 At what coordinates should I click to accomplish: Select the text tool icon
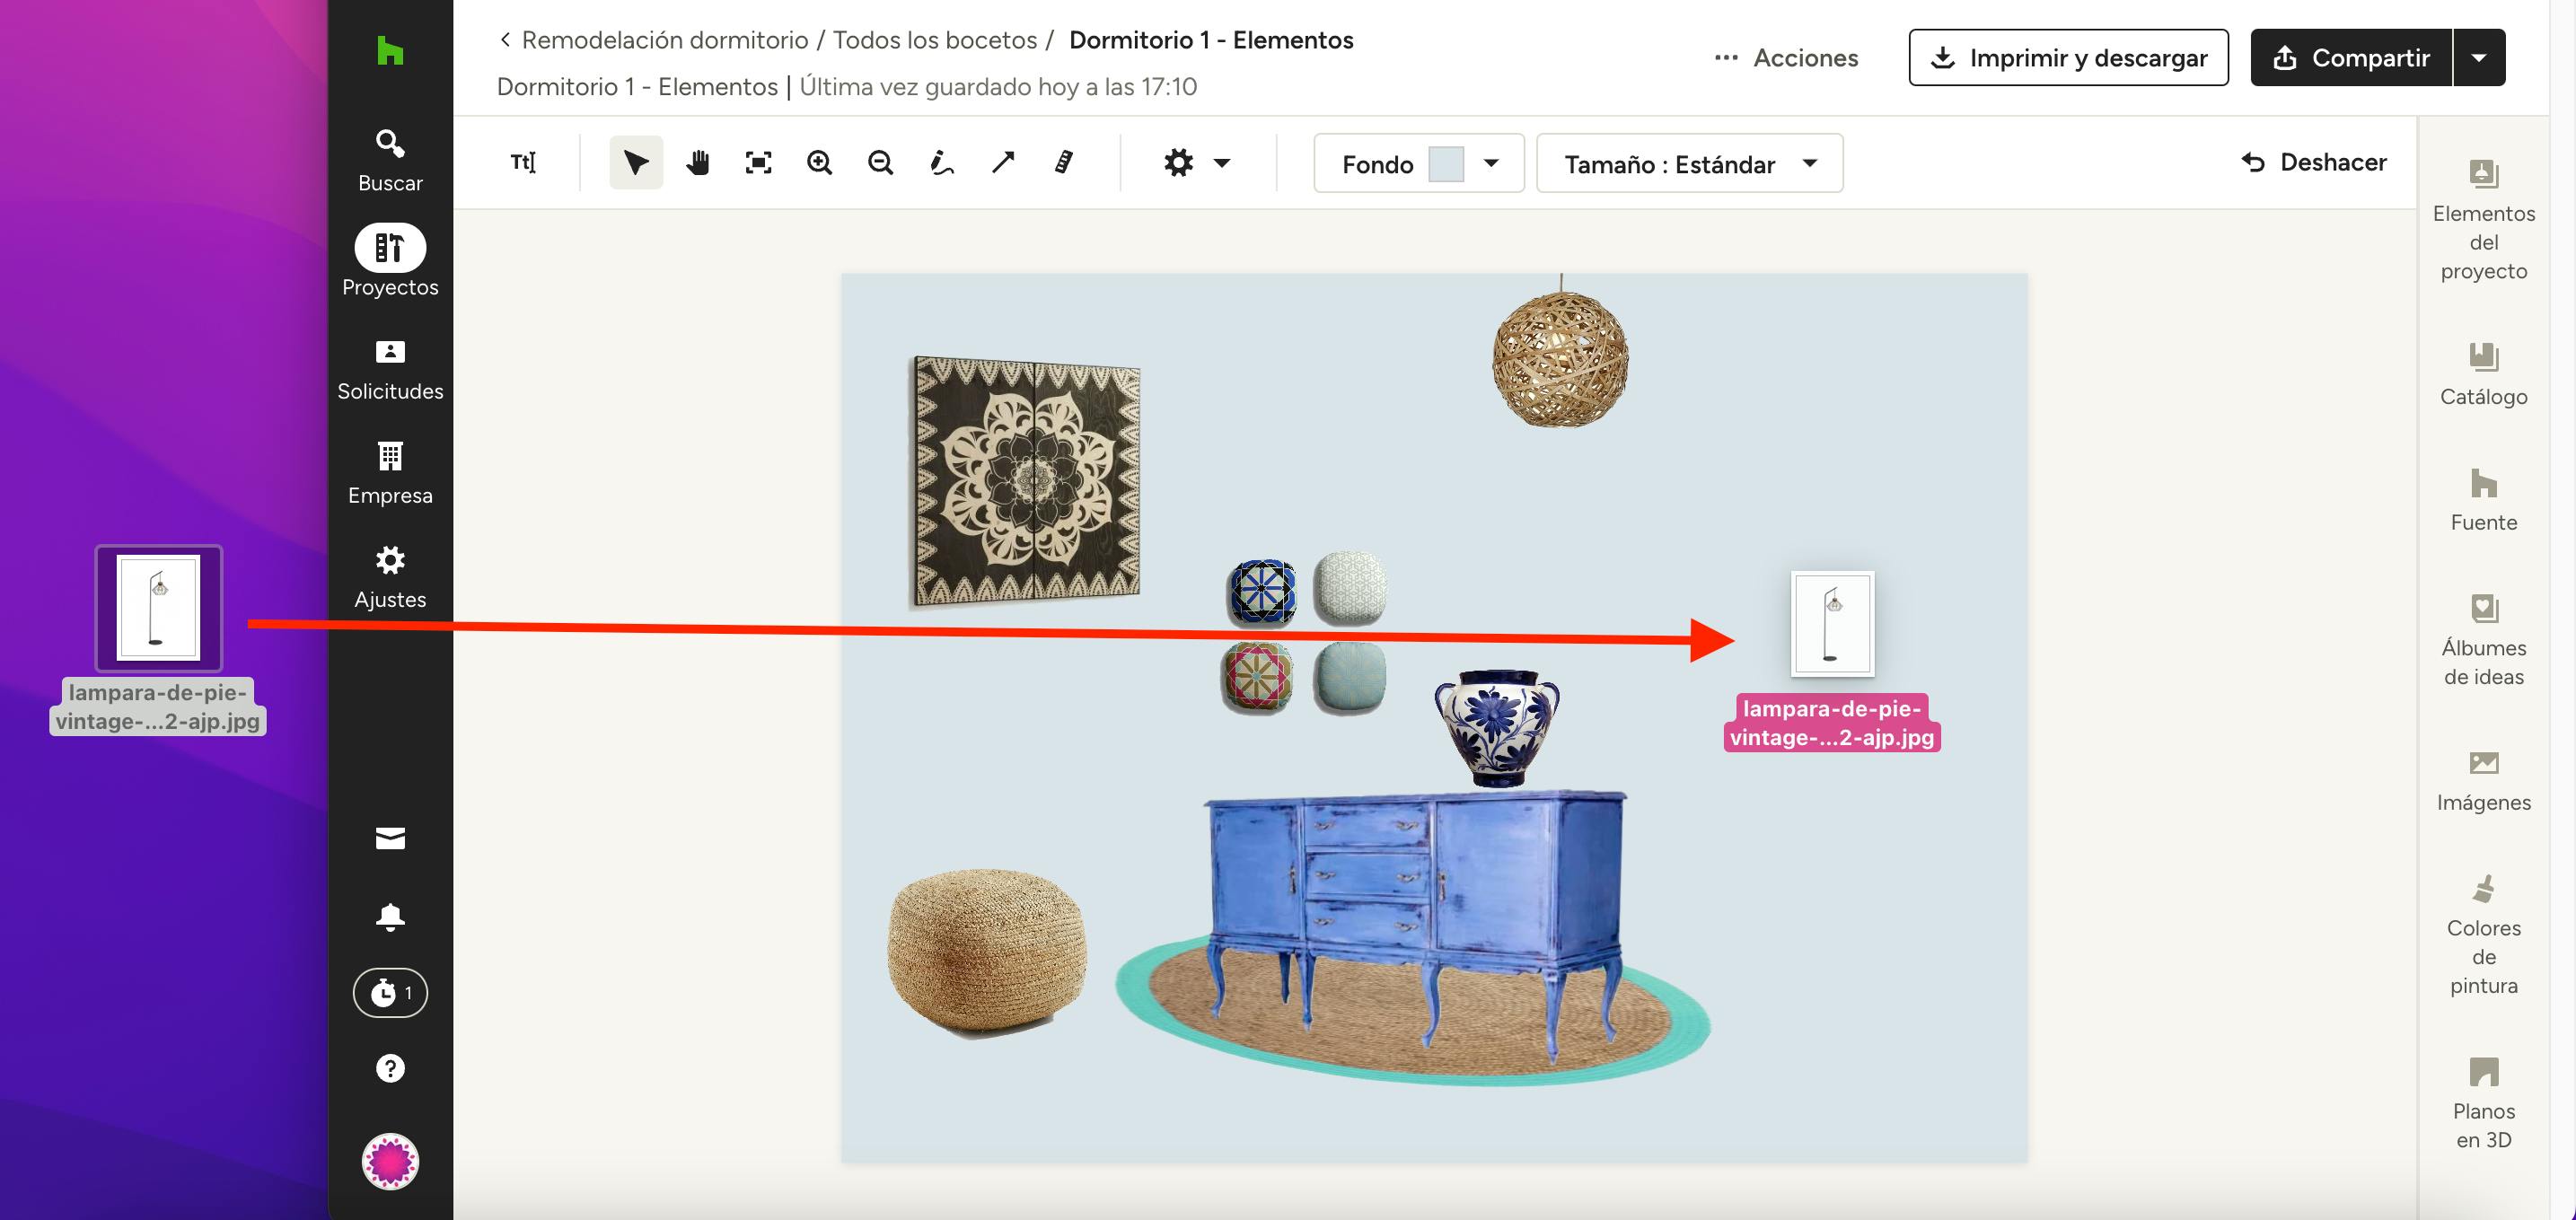(x=523, y=162)
